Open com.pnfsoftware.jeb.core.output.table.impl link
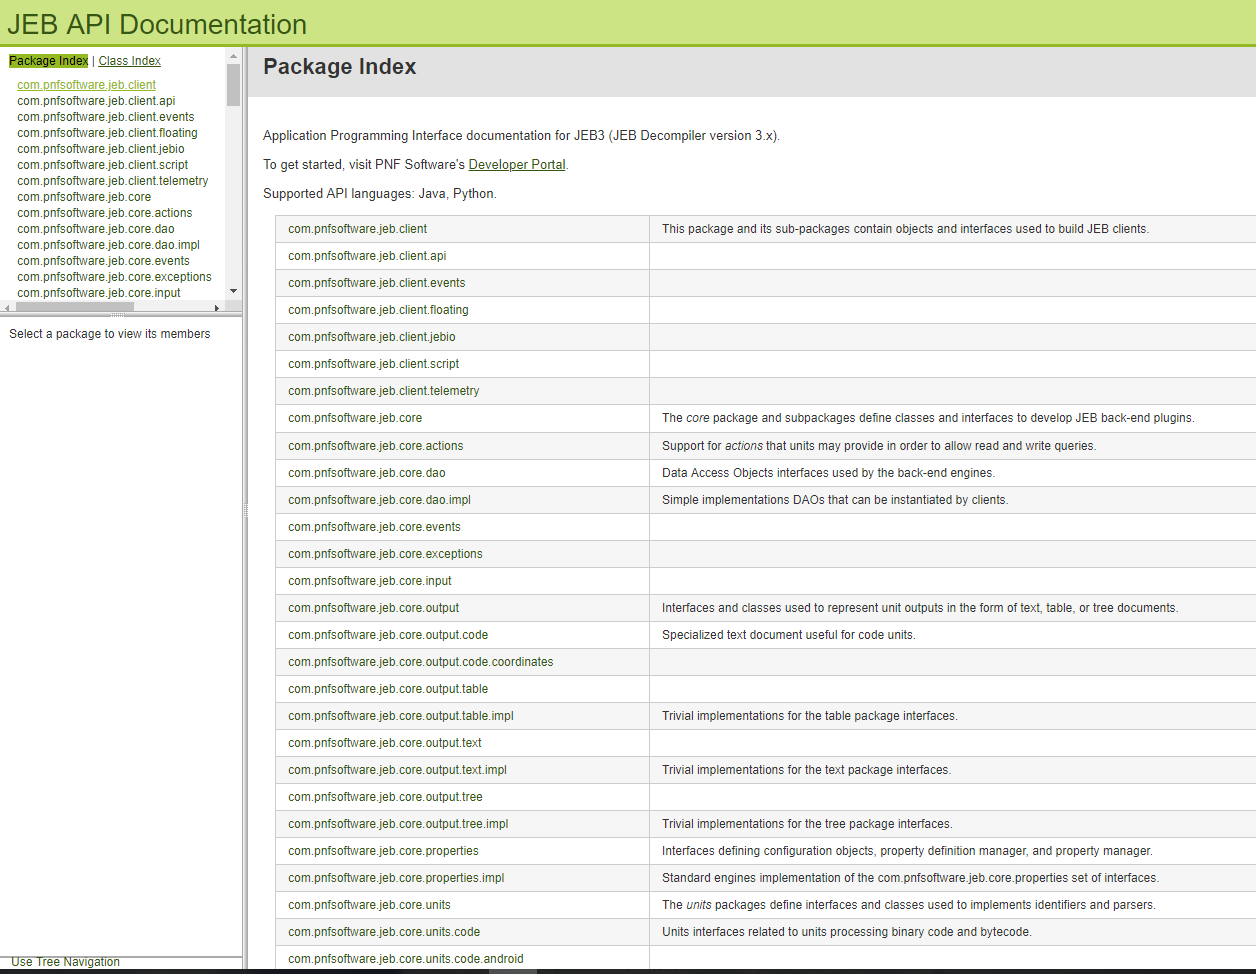The image size is (1256, 974). (401, 716)
